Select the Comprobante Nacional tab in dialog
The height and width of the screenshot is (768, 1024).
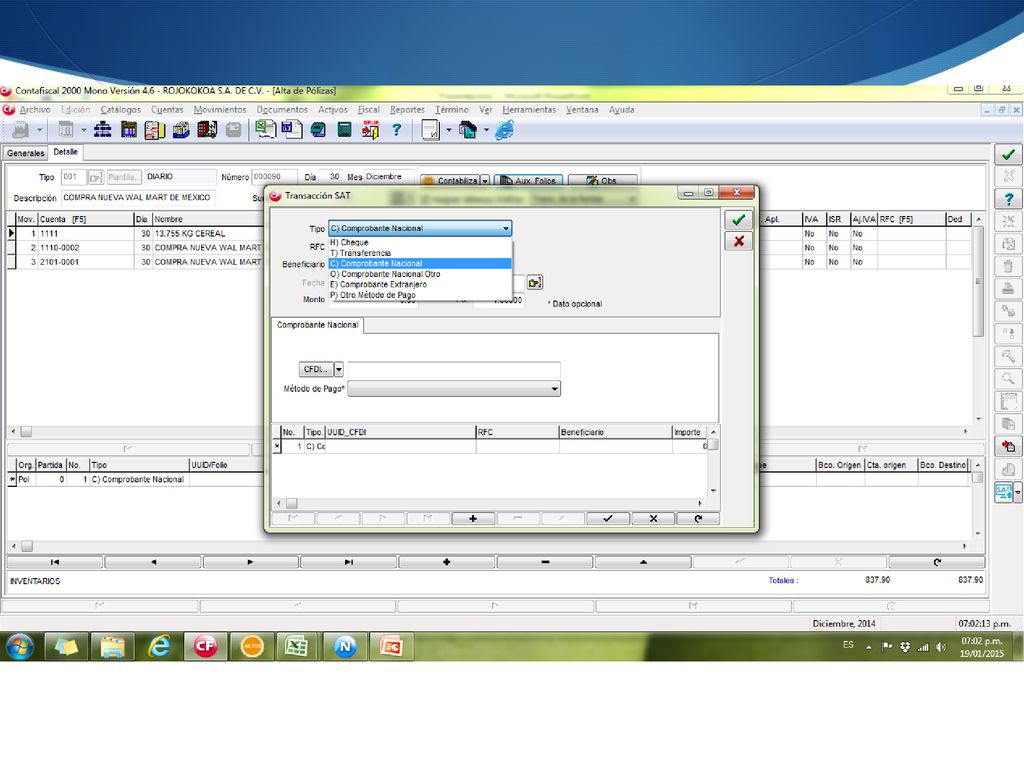tap(317, 325)
